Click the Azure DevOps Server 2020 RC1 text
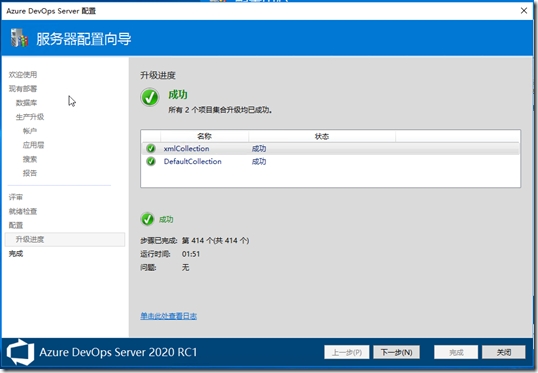 118,352
